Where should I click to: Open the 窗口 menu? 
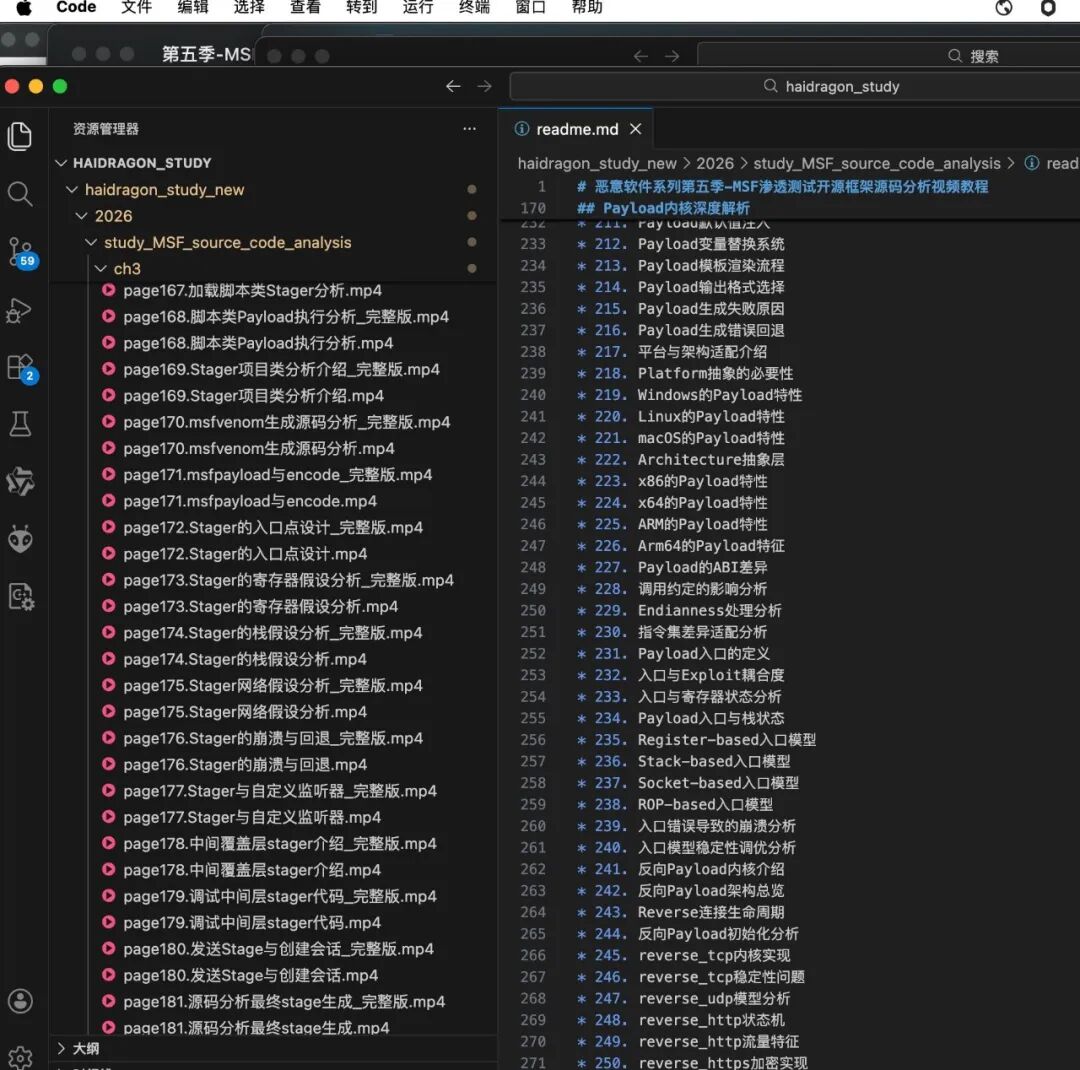coord(531,8)
